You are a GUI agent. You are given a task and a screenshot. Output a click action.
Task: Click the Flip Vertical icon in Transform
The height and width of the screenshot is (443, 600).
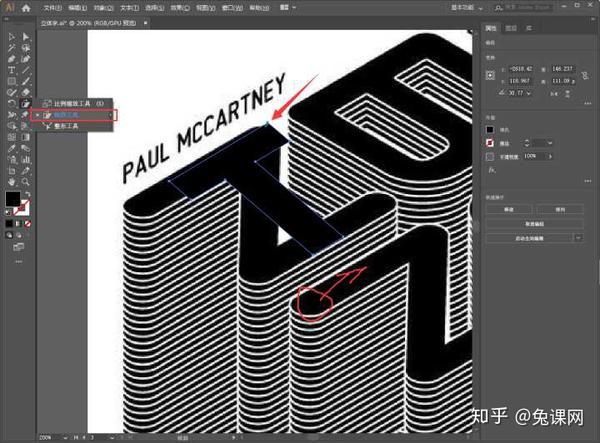[567, 93]
